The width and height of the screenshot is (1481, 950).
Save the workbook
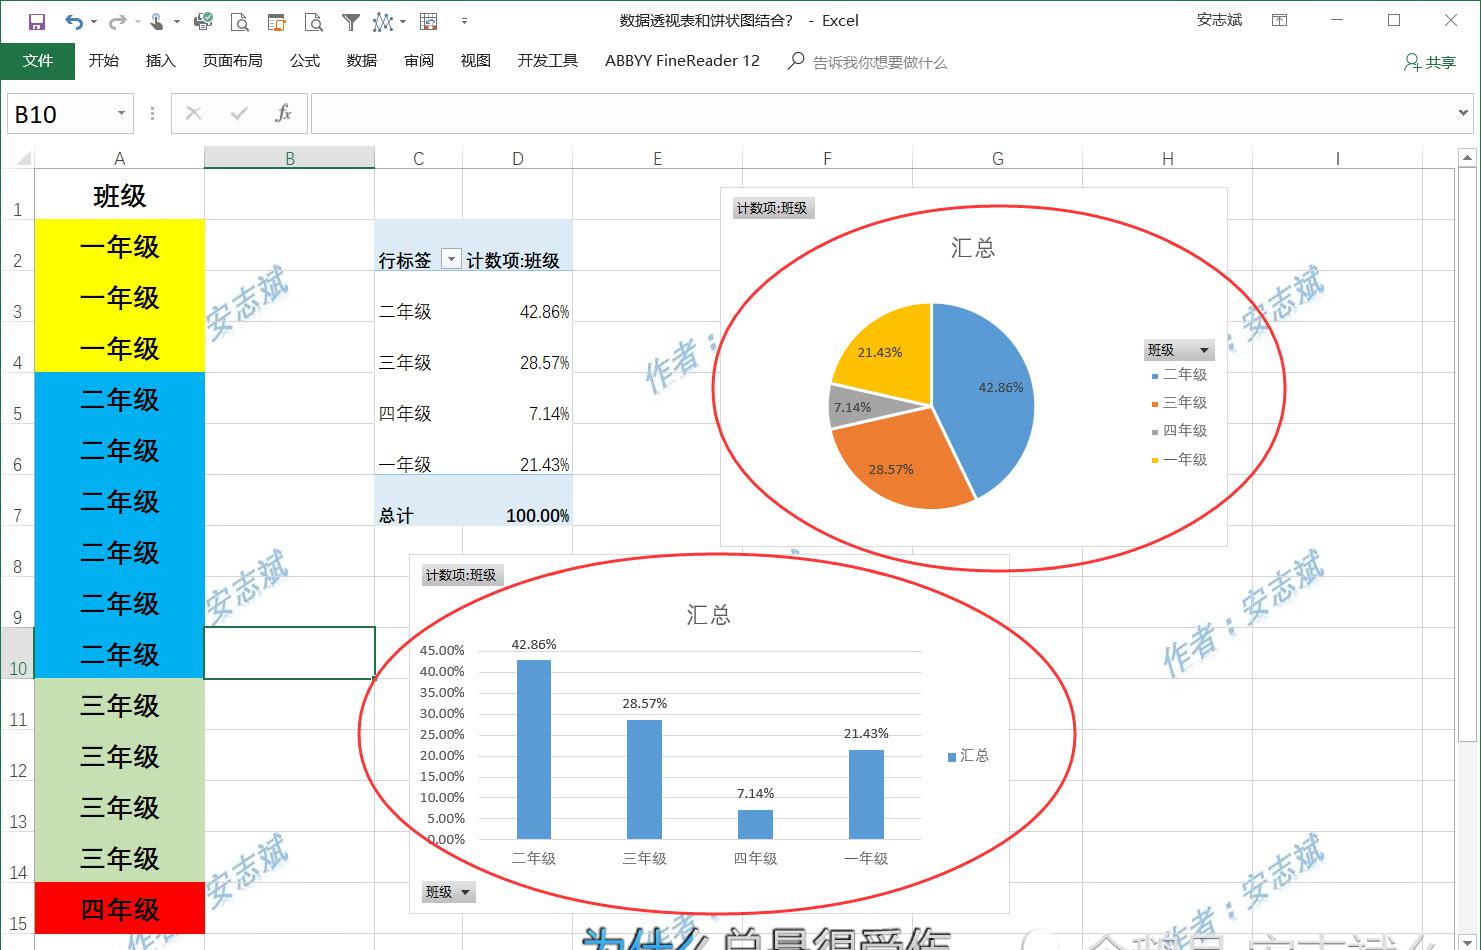tap(37, 22)
